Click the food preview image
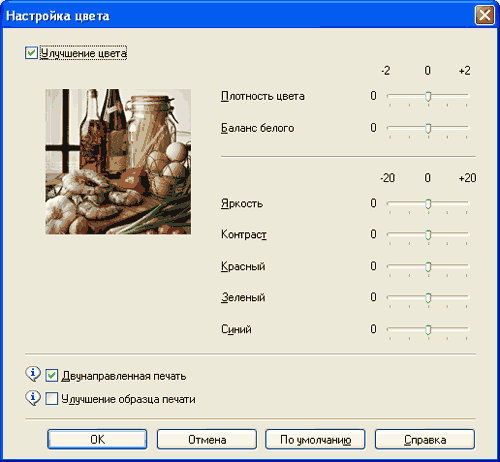The height and width of the screenshot is (462, 500). pyautogui.click(x=118, y=161)
